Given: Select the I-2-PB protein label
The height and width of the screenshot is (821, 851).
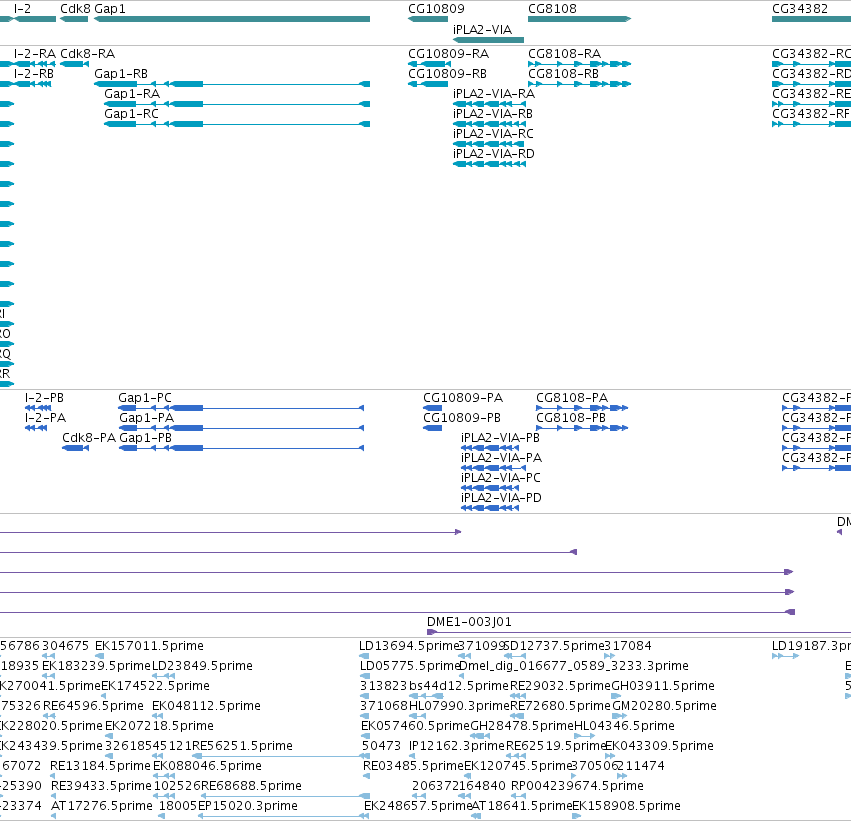Looking at the screenshot, I should [x=45, y=398].
